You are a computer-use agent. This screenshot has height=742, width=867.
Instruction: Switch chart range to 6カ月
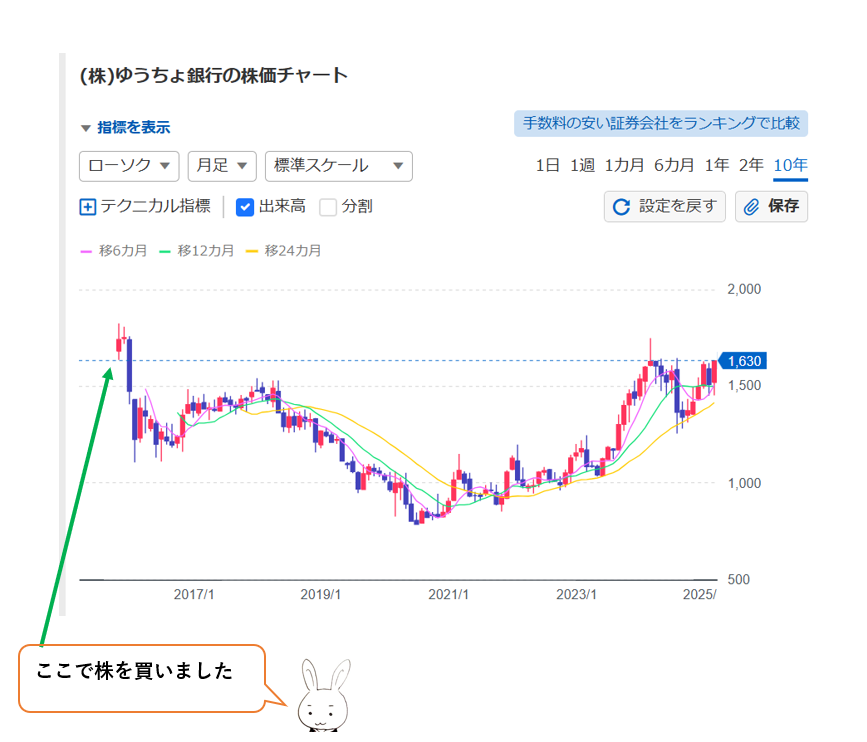(674, 165)
